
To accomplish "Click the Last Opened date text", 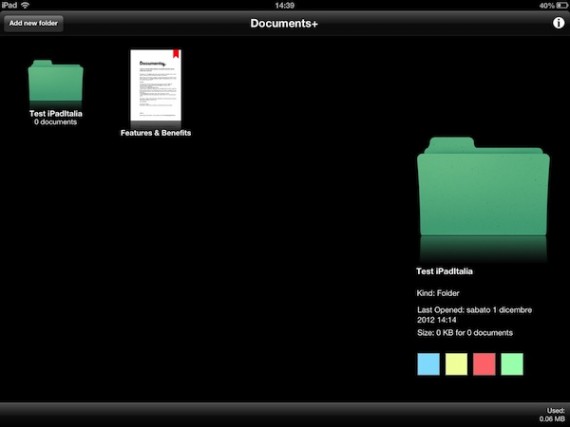I will [x=474, y=315].
